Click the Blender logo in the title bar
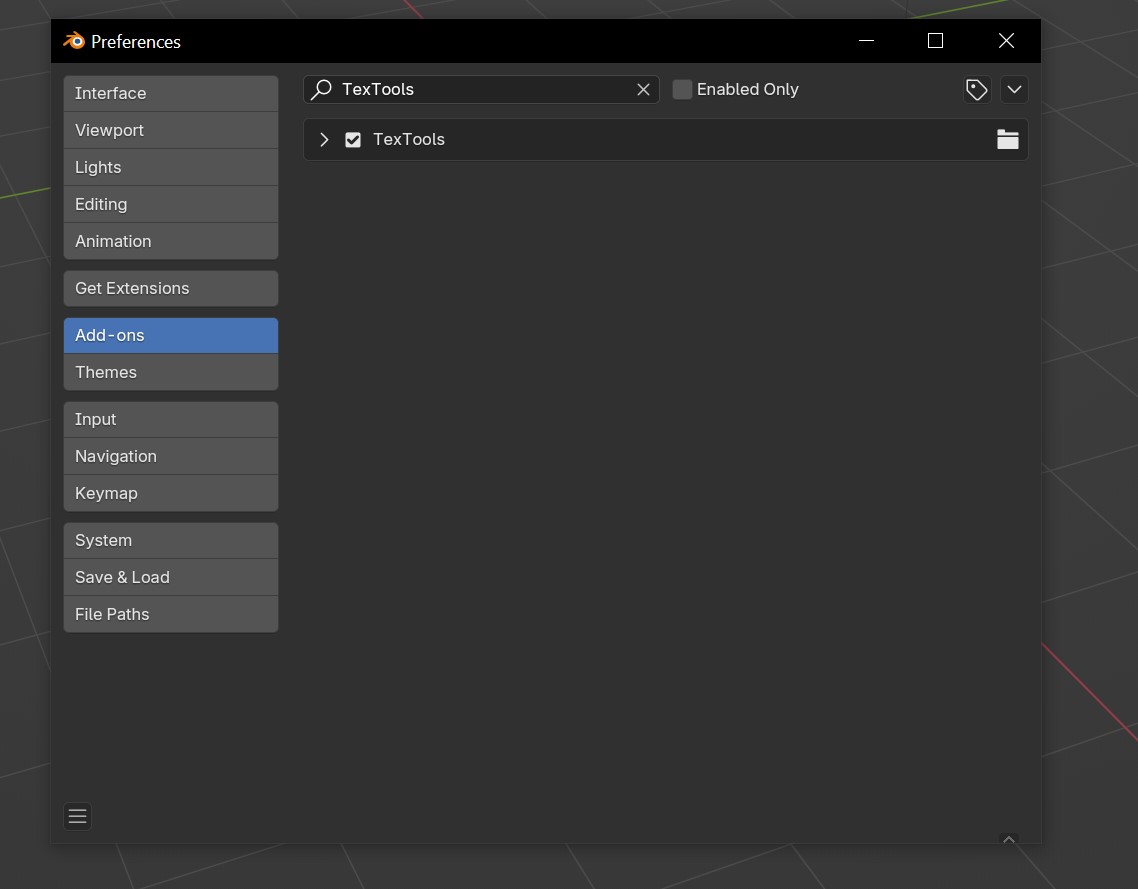Screen dimensions: 1138x889 pyautogui.click(x=73, y=41)
